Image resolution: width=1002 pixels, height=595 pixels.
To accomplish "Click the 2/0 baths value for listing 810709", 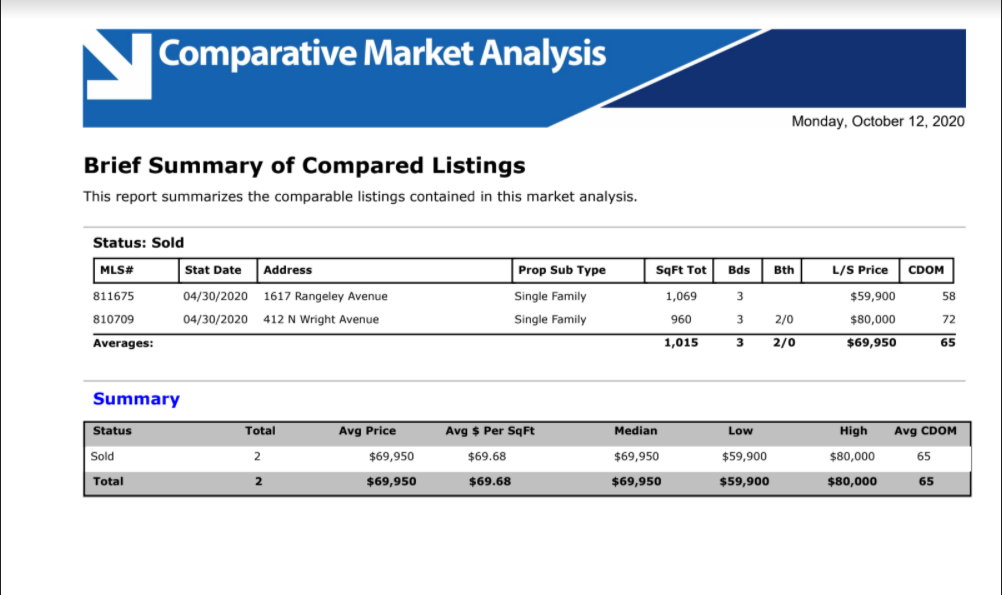I will click(x=783, y=320).
